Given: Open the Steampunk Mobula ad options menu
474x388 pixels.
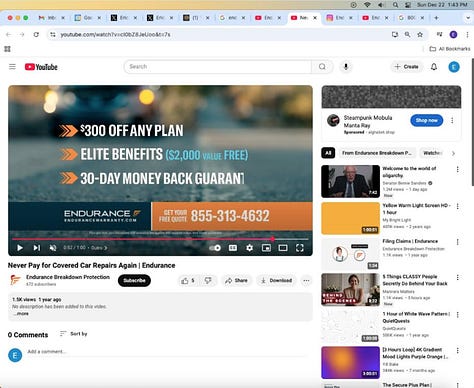Looking at the screenshot, I should [x=452, y=120].
